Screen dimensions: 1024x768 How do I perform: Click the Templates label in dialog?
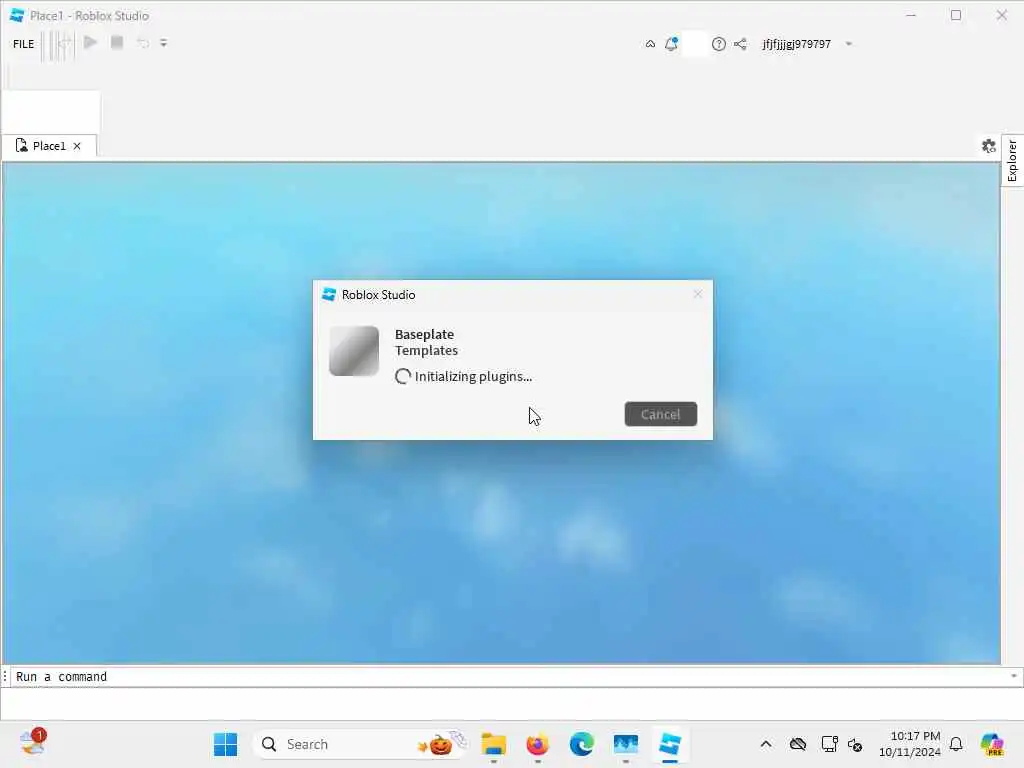coord(426,351)
